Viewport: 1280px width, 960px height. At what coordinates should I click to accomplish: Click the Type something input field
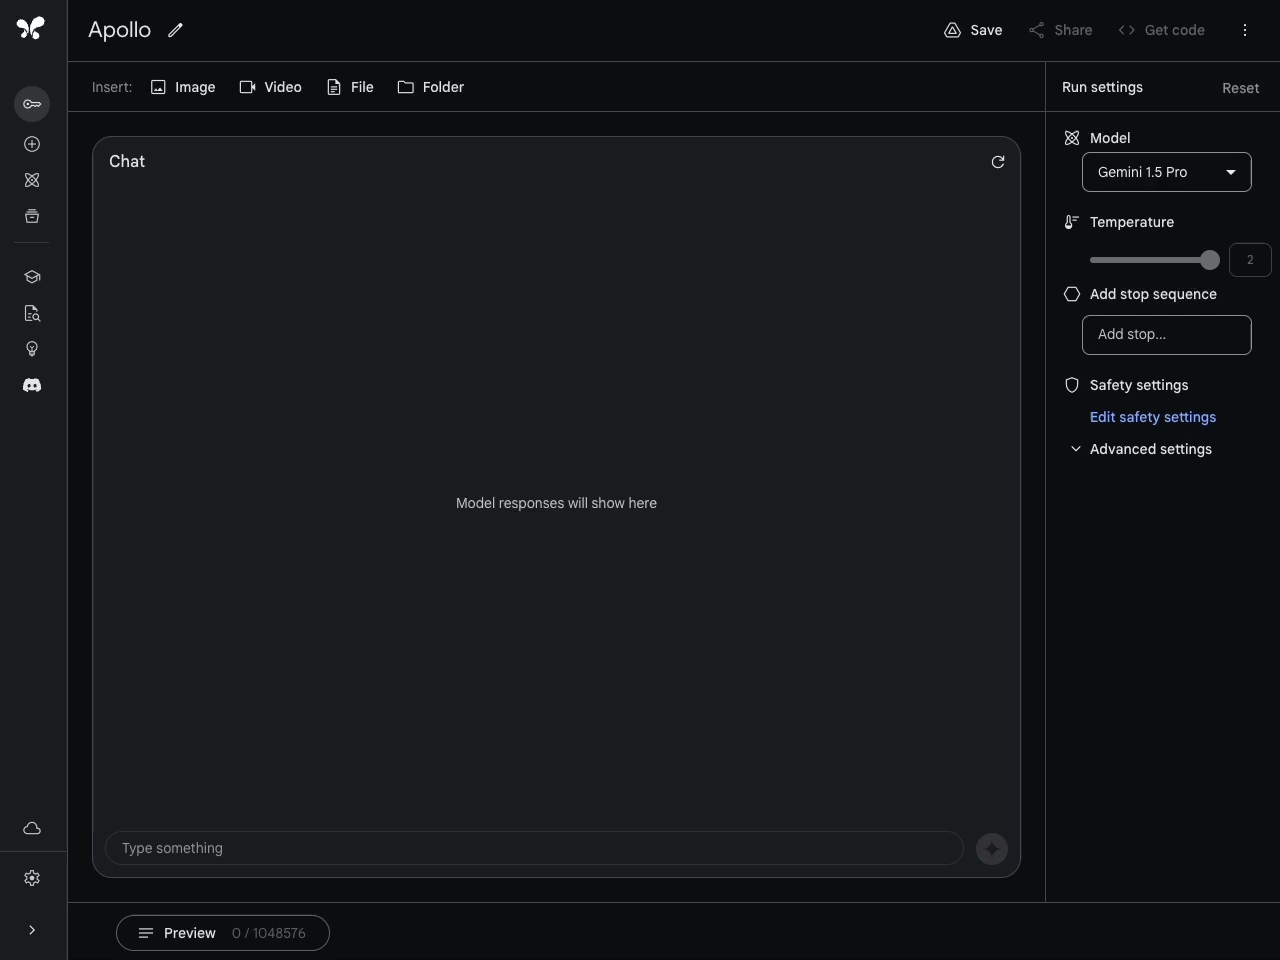534,848
